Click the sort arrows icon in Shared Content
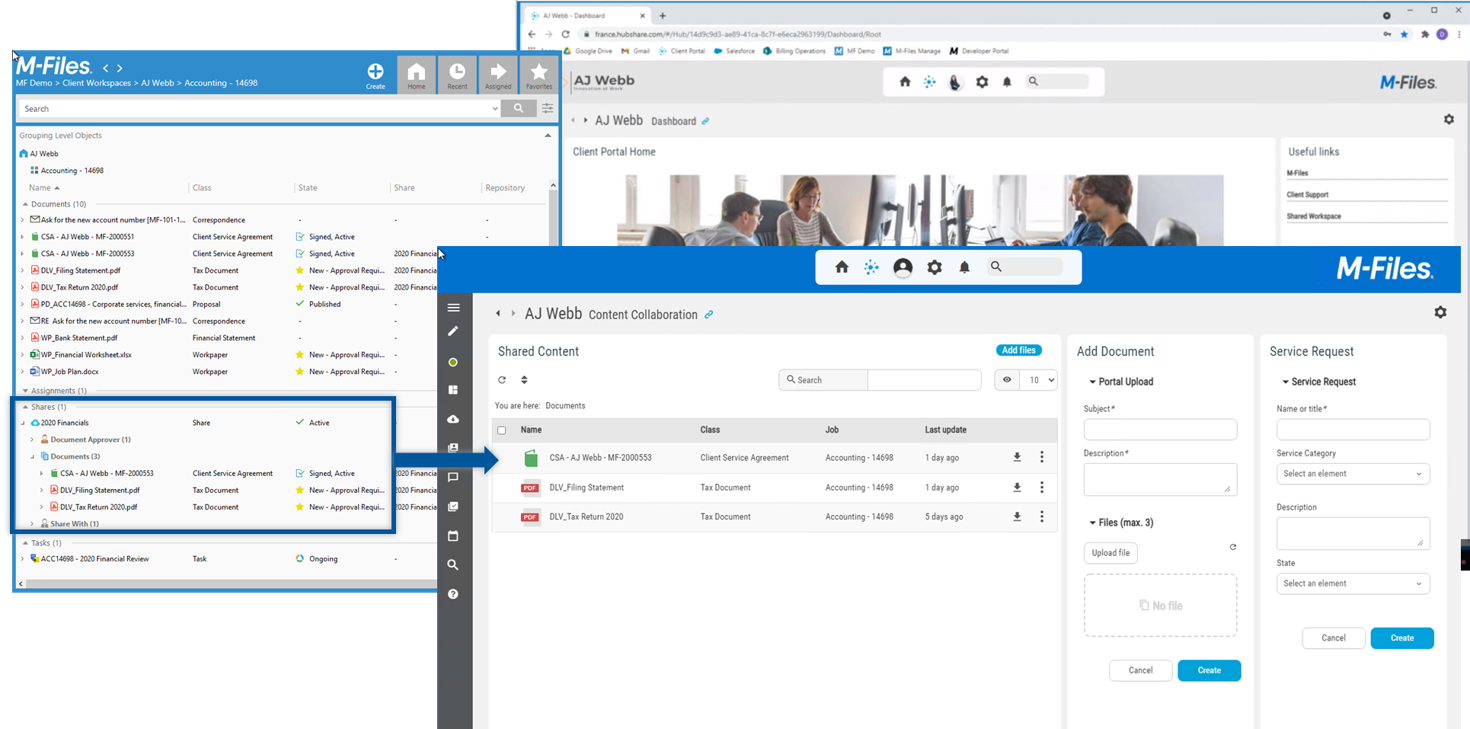 (524, 380)
